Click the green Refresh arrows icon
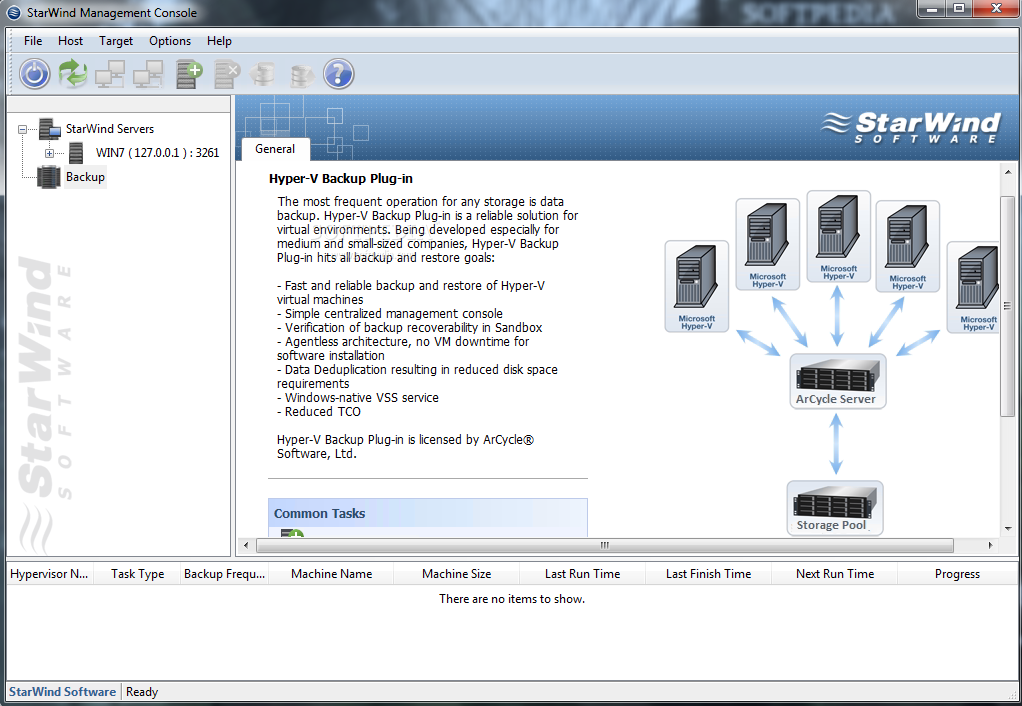The width and height of the screenshot is (1022, 706). point(73,74)
